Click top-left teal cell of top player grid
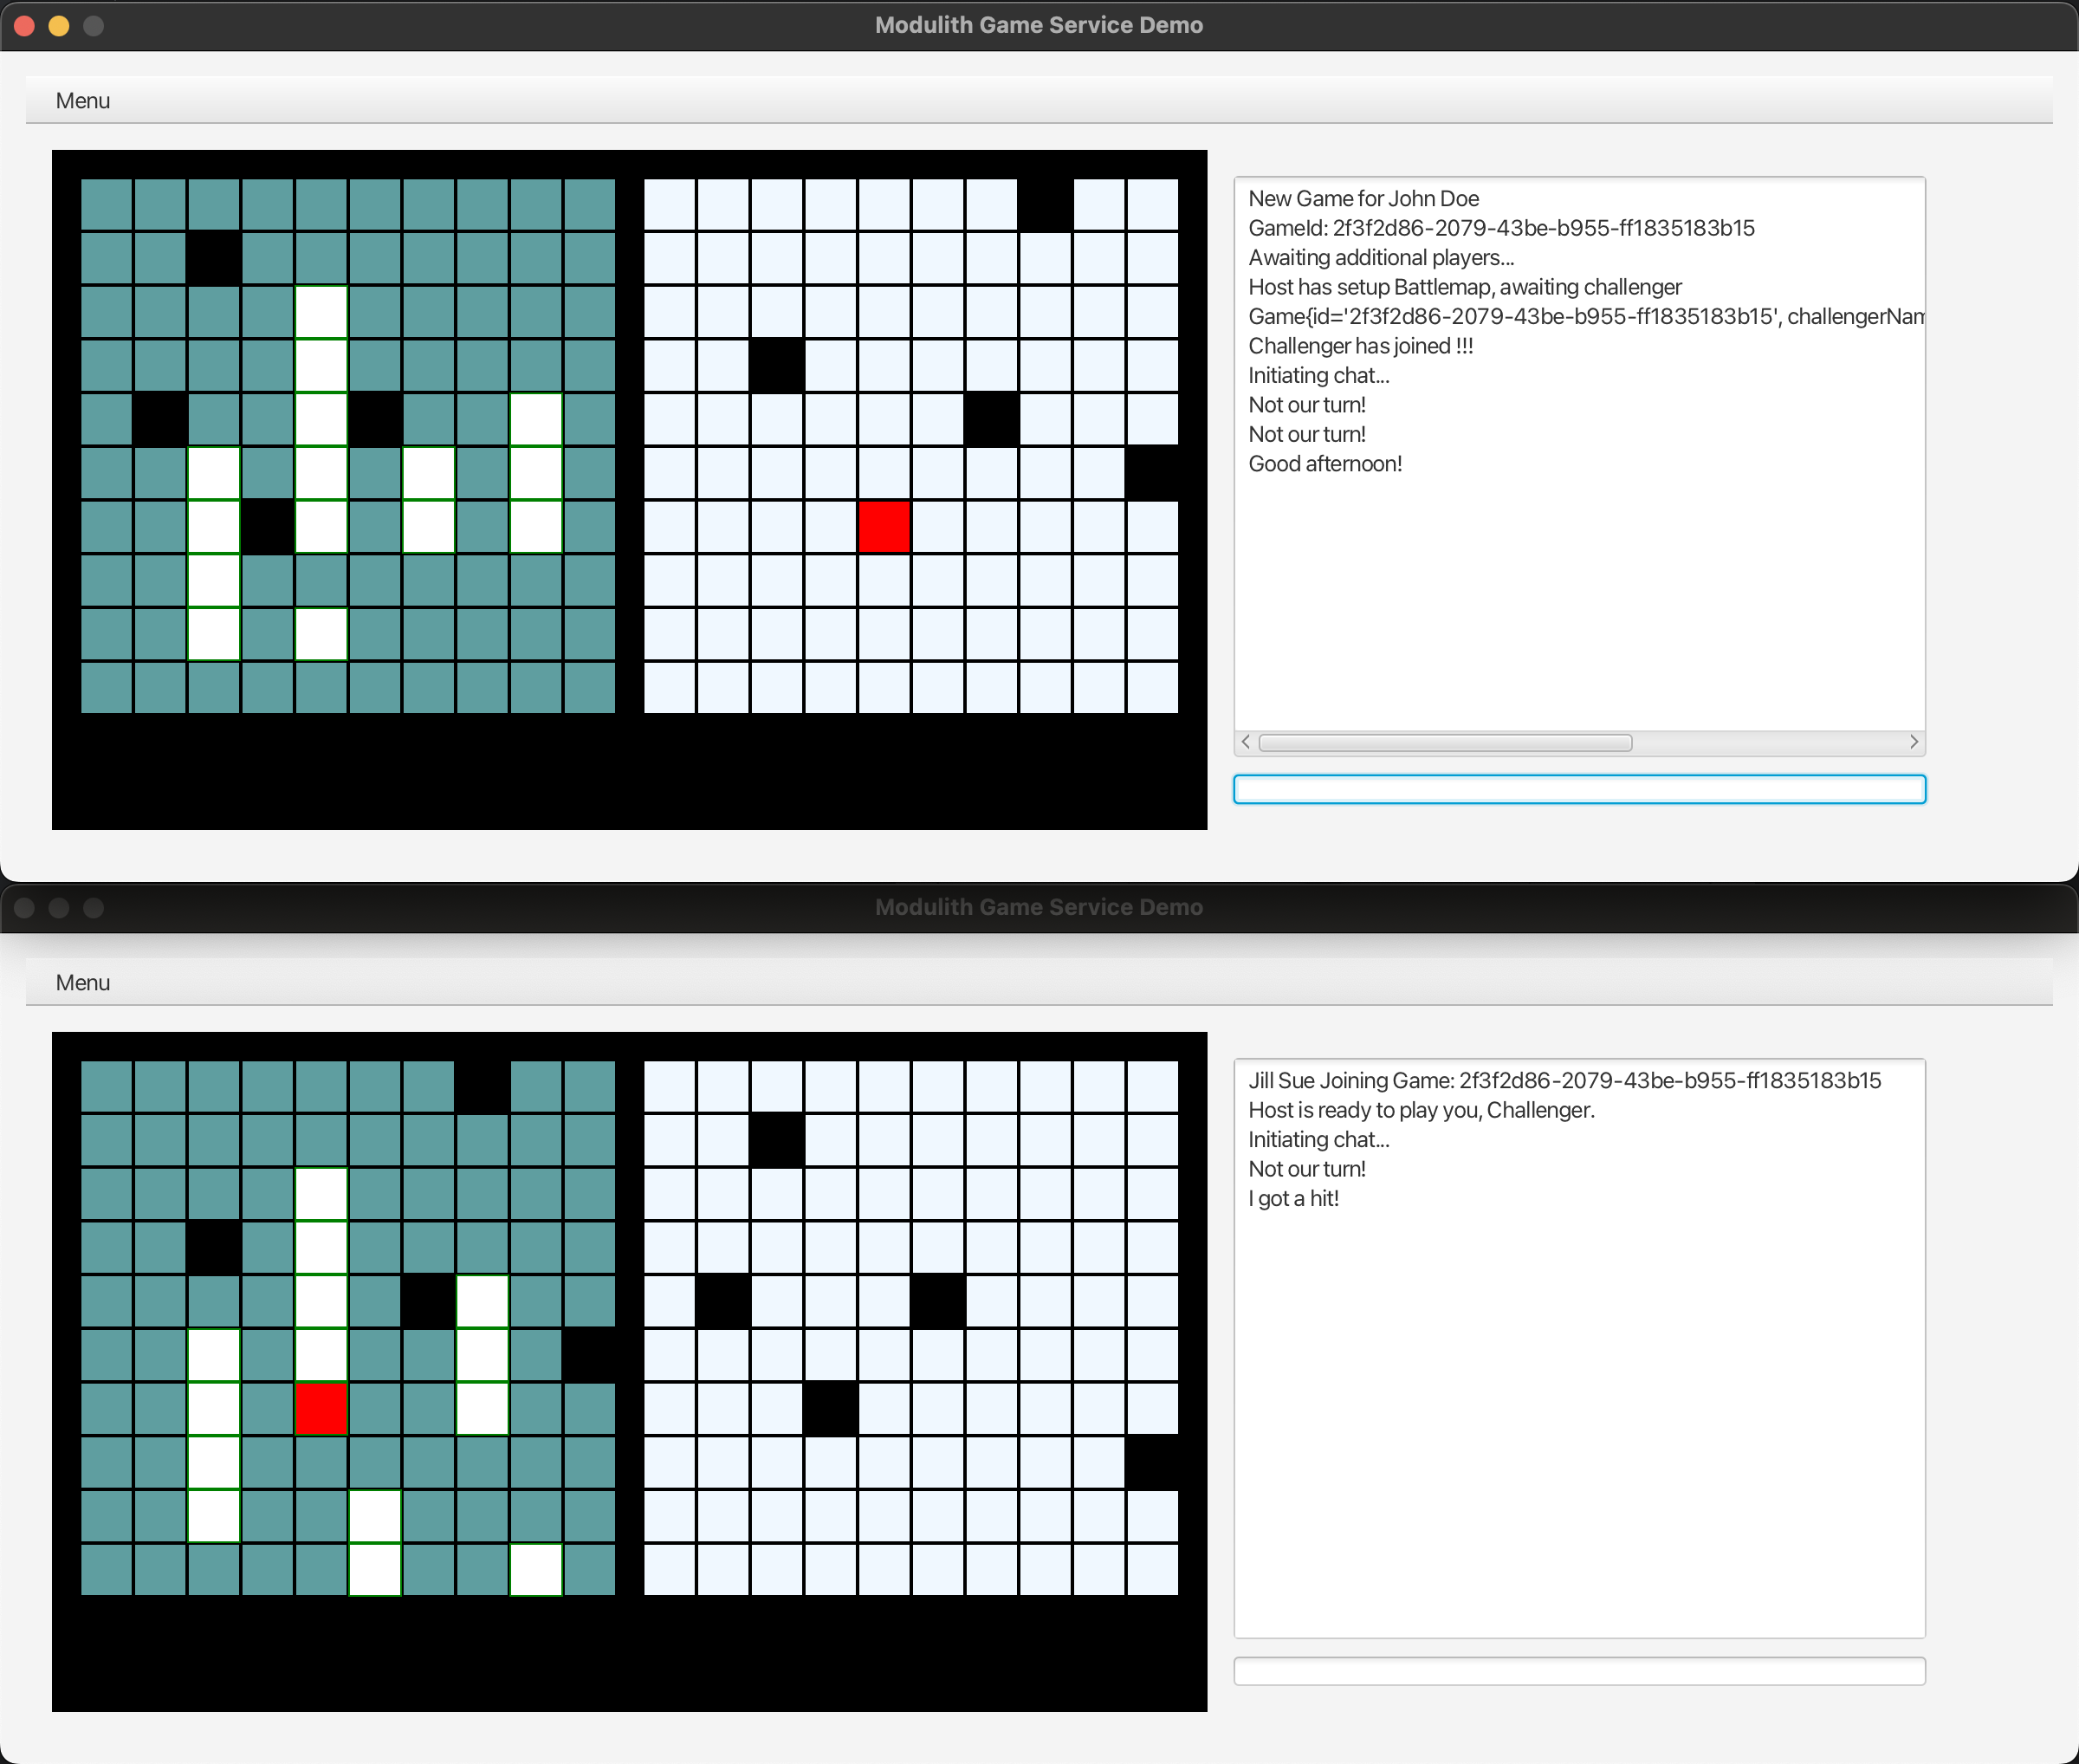Screen dimensions: 2079x1764 click(106, 205)
